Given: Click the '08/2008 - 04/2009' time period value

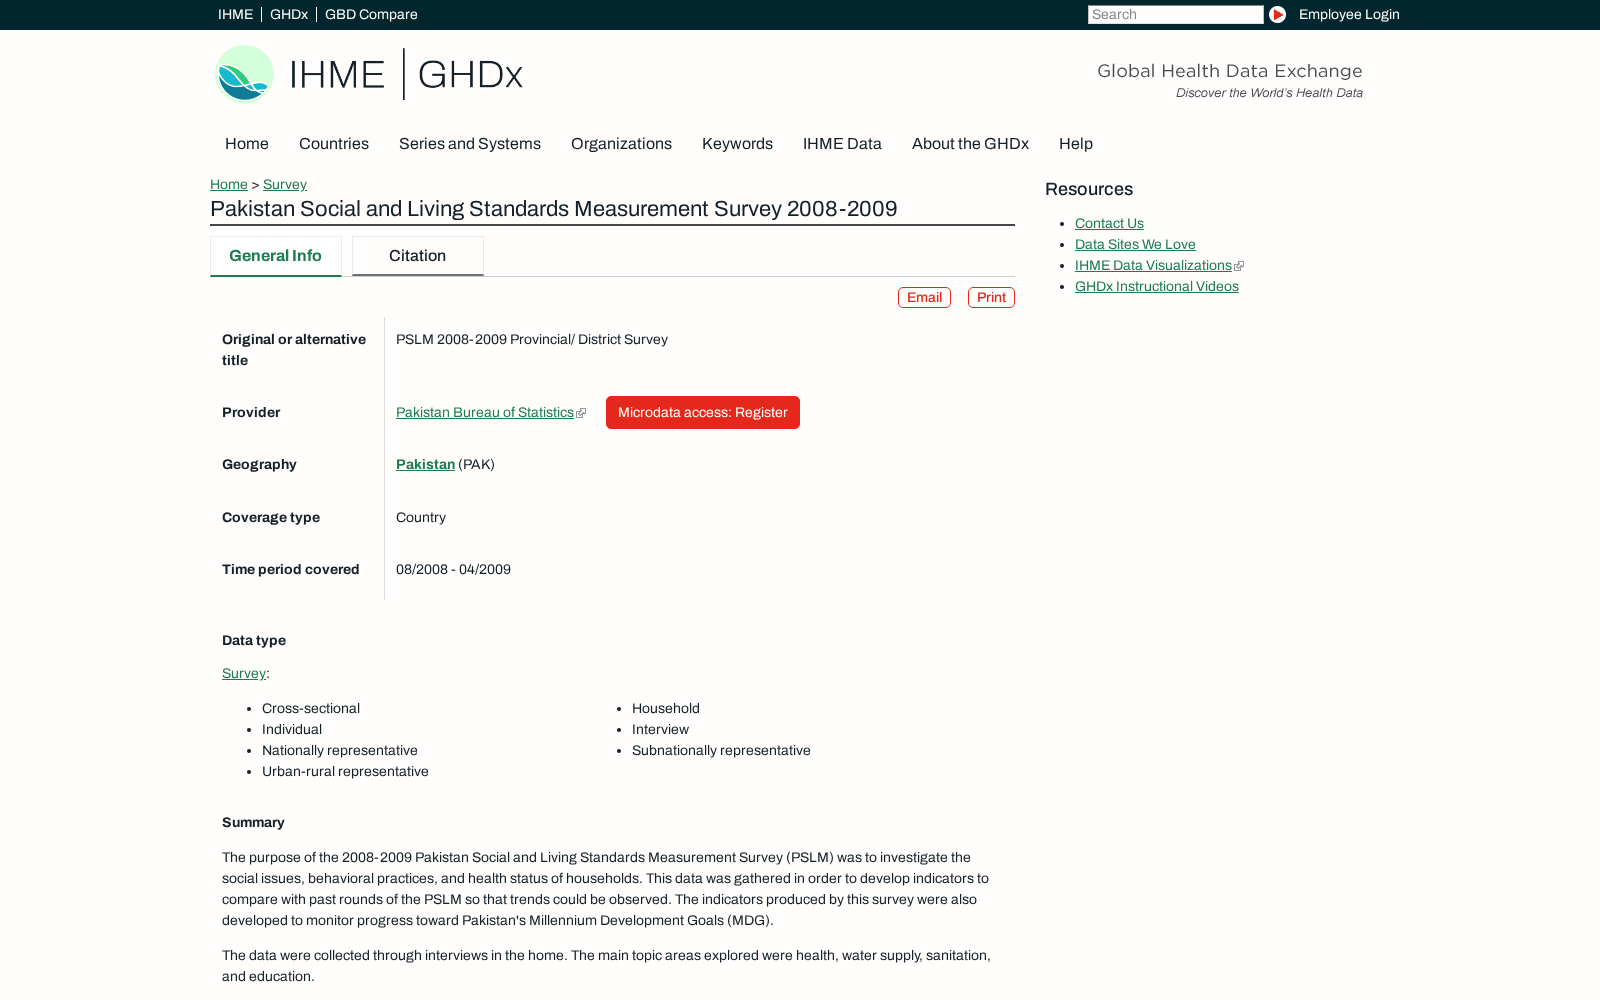Looking at the screenshot, I should coord(453,570).
